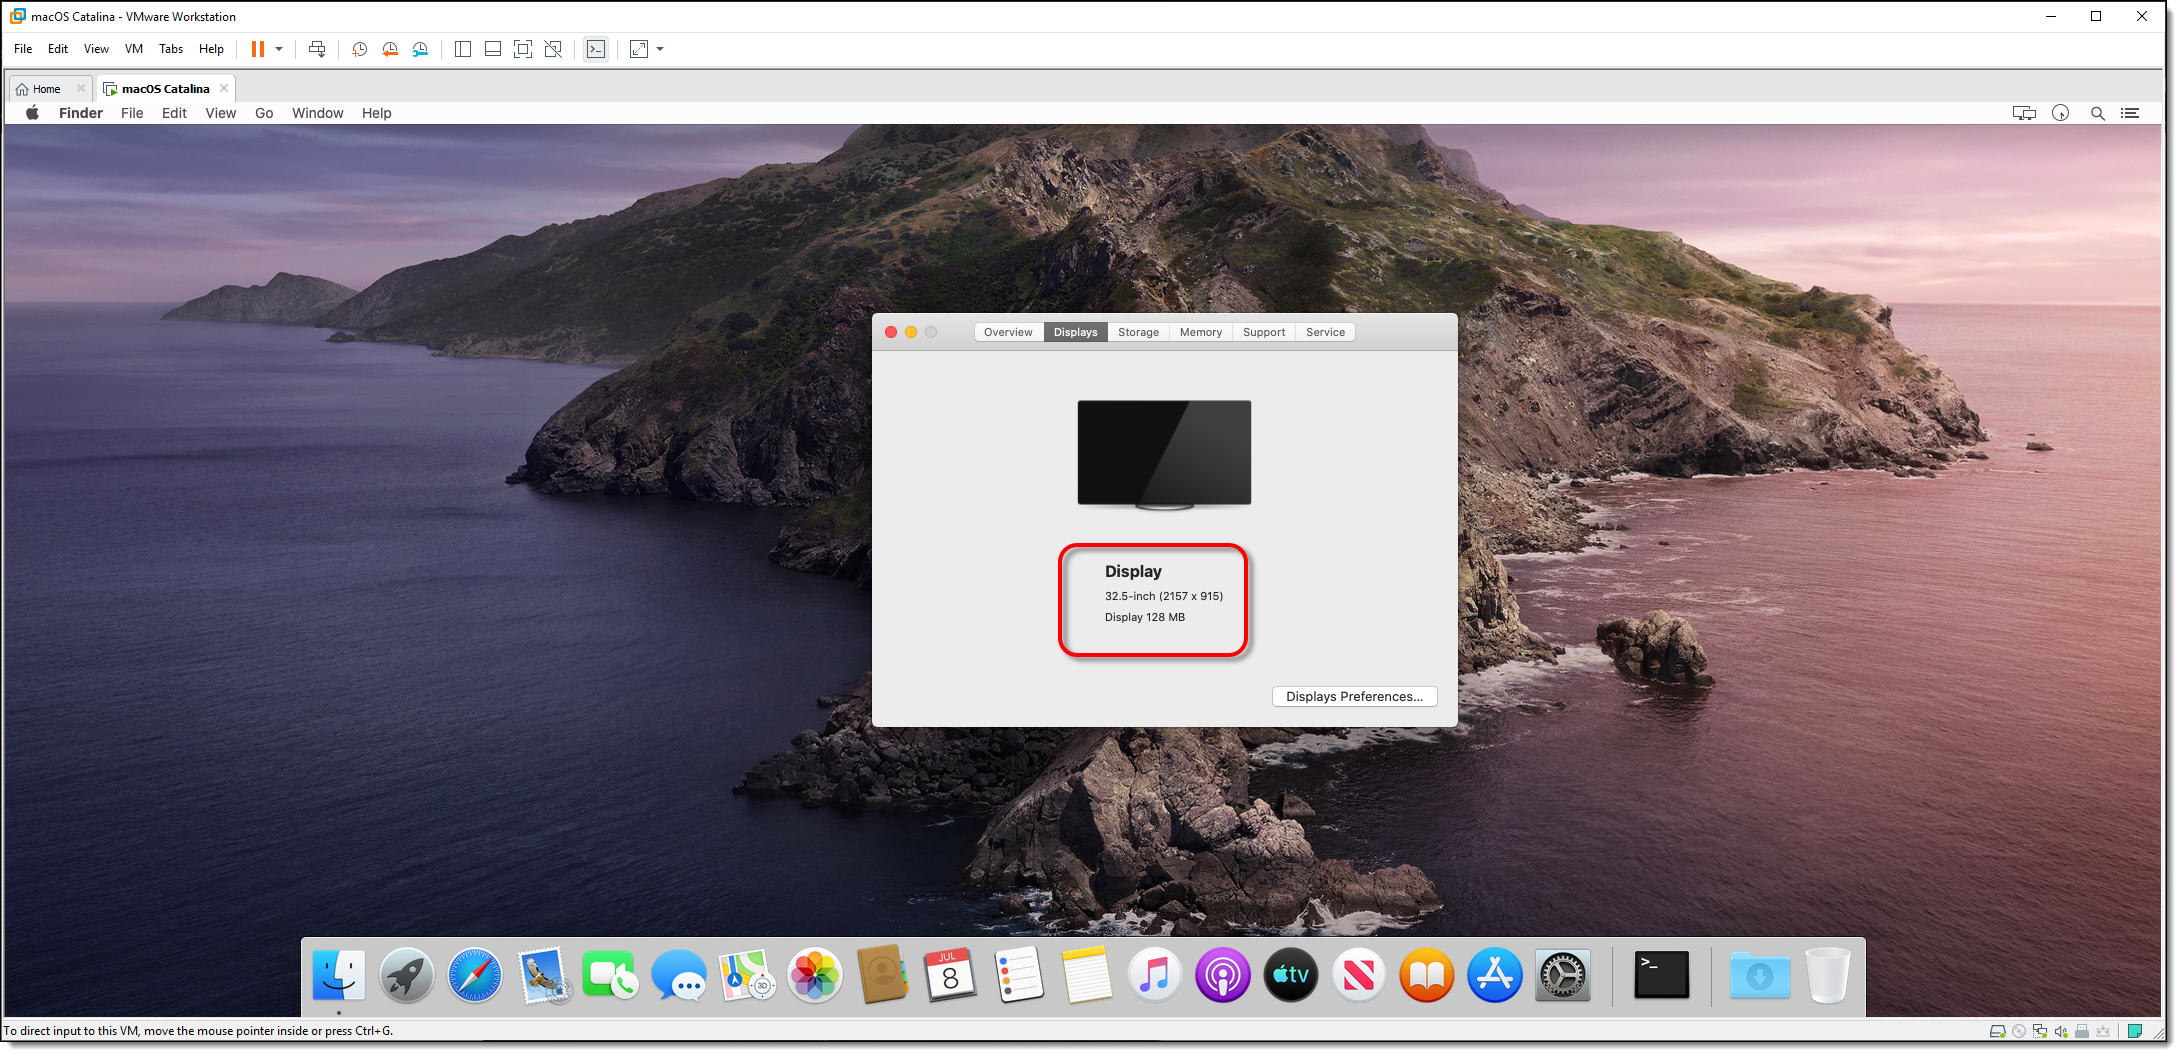This screenshot has width=2181, height=1056.
Task: Open the snapshot manager wrench icon
Action: 420,49
